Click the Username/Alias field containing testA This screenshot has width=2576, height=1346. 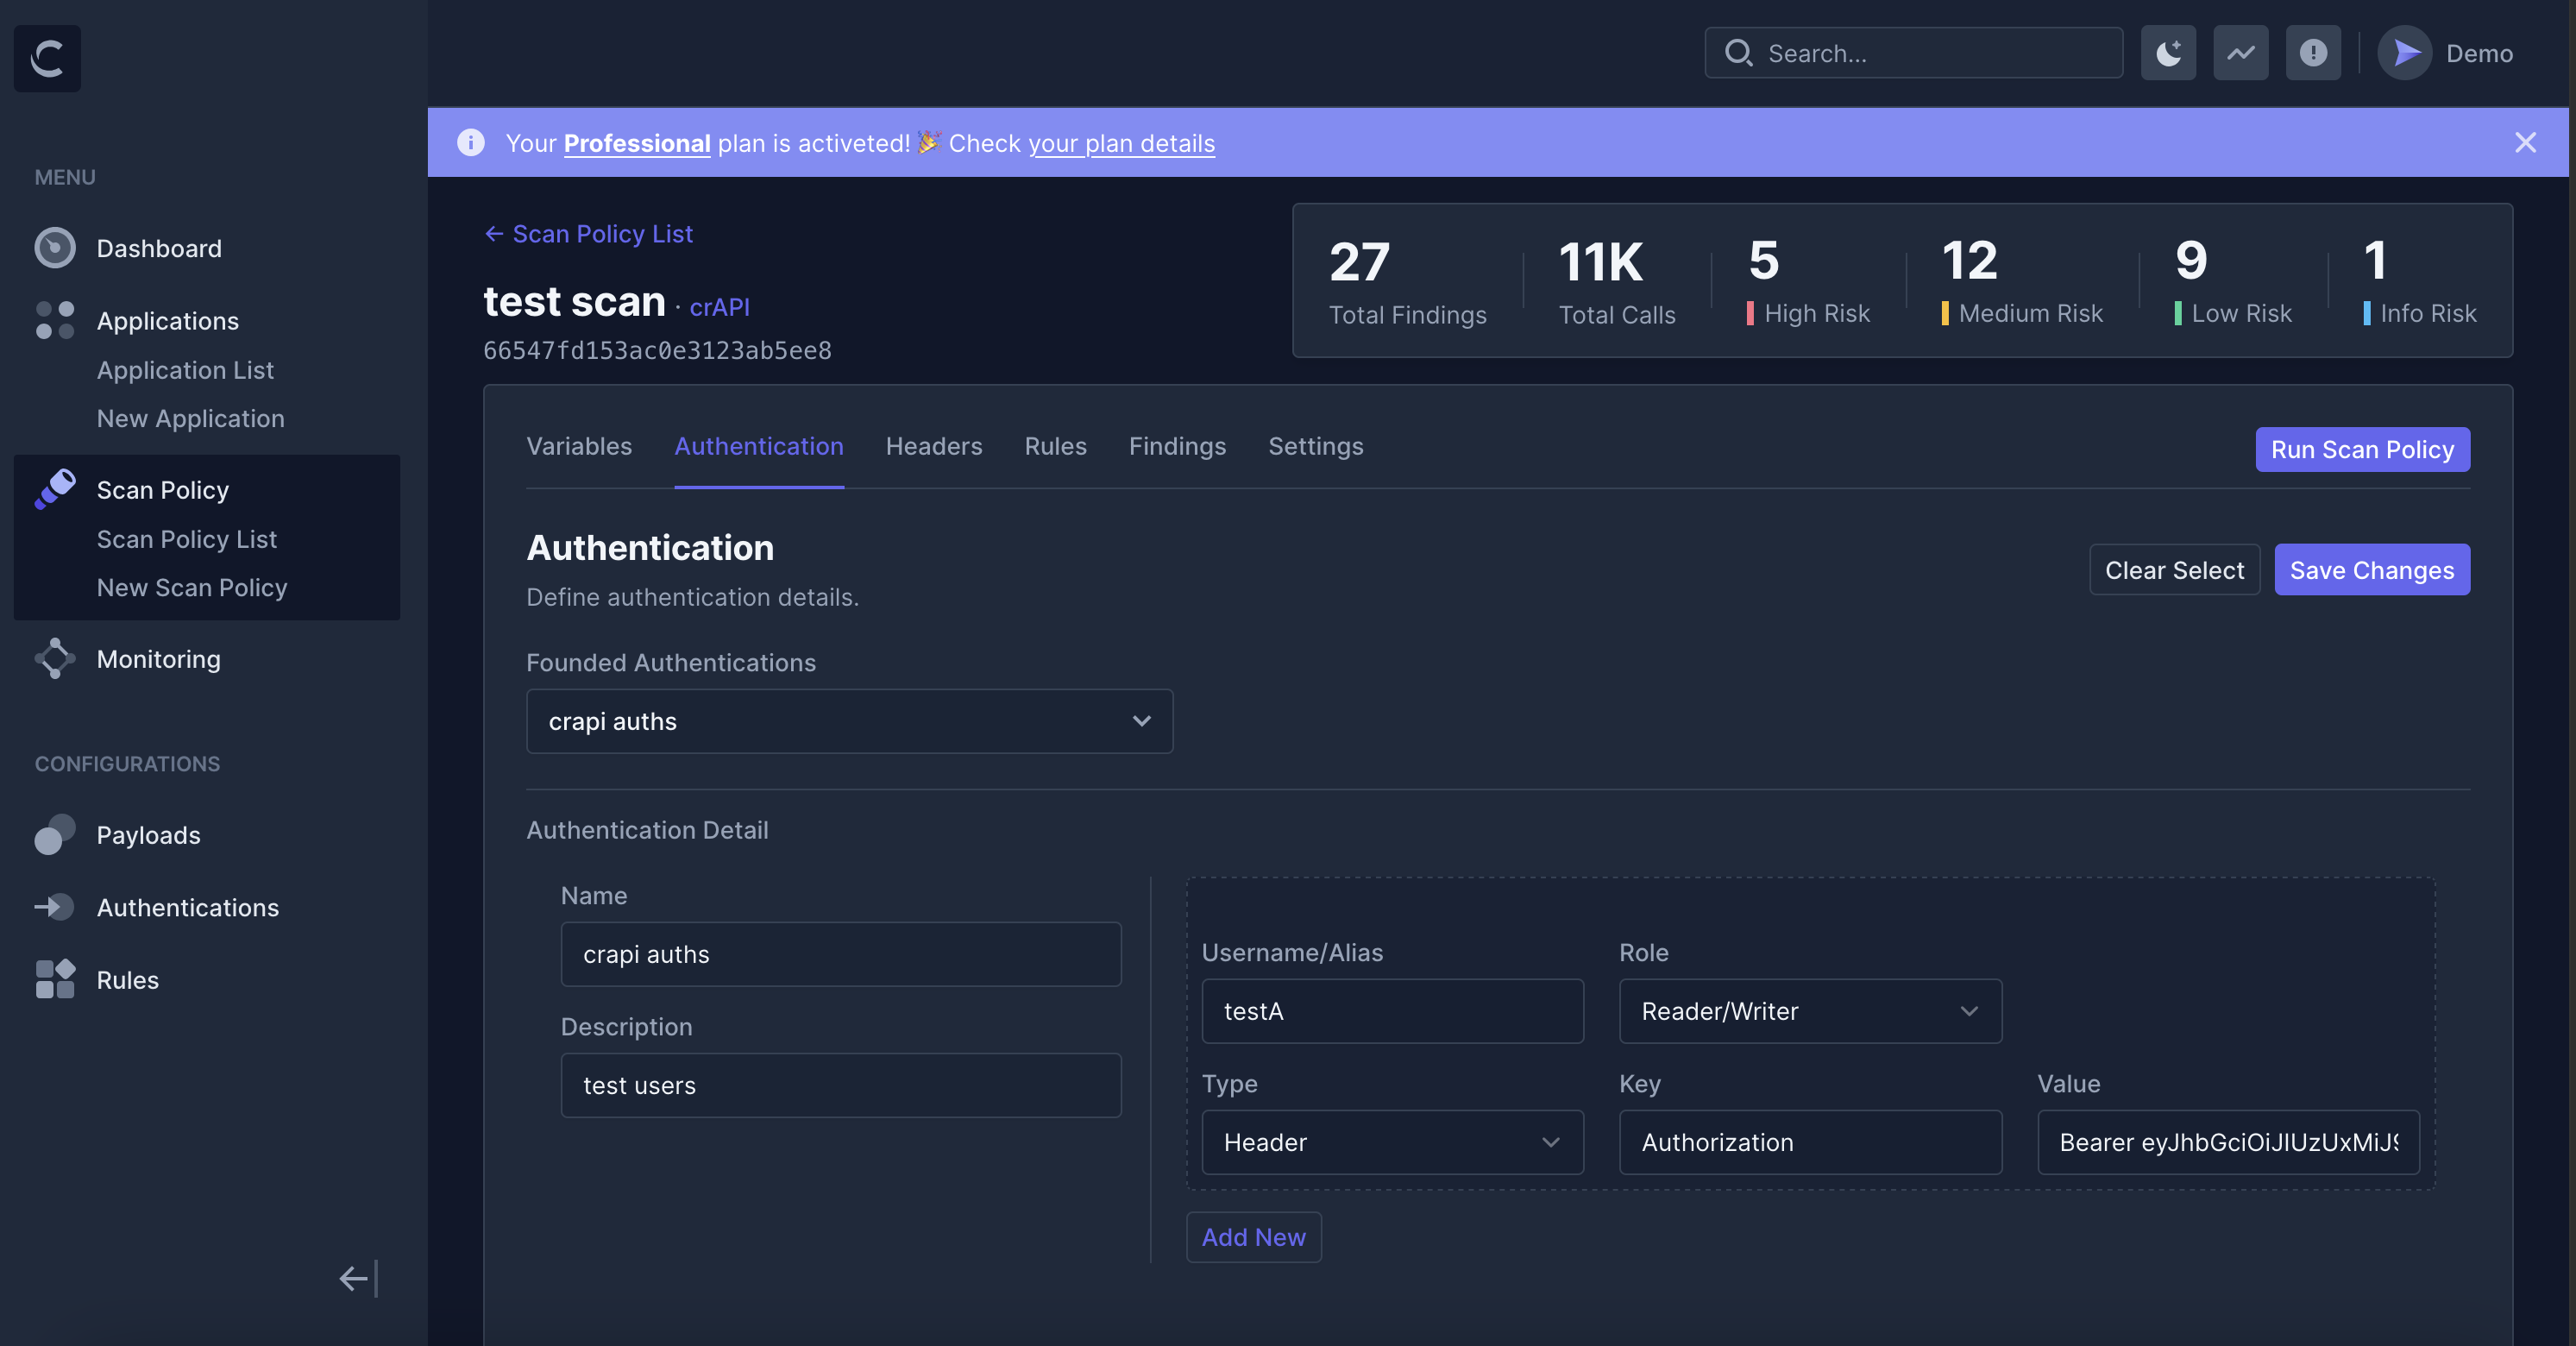click(x=1392, y=1011)
